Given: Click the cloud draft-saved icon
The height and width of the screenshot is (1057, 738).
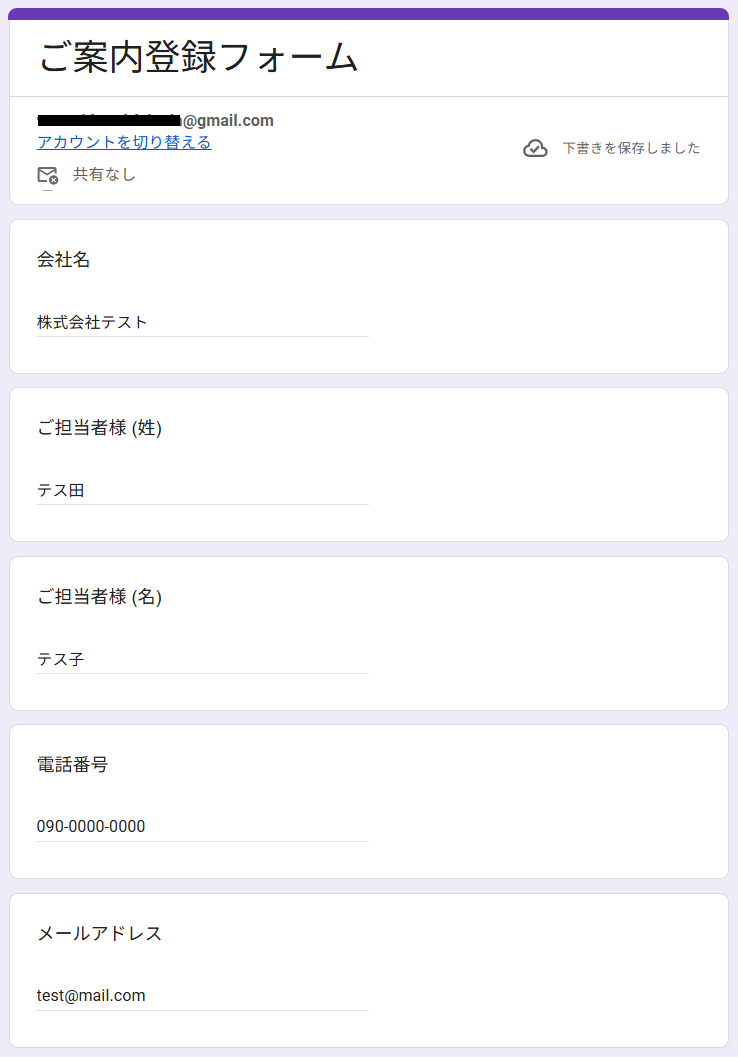Looking at the screenshot, I should pyautogui.click(x=535, y=149).
